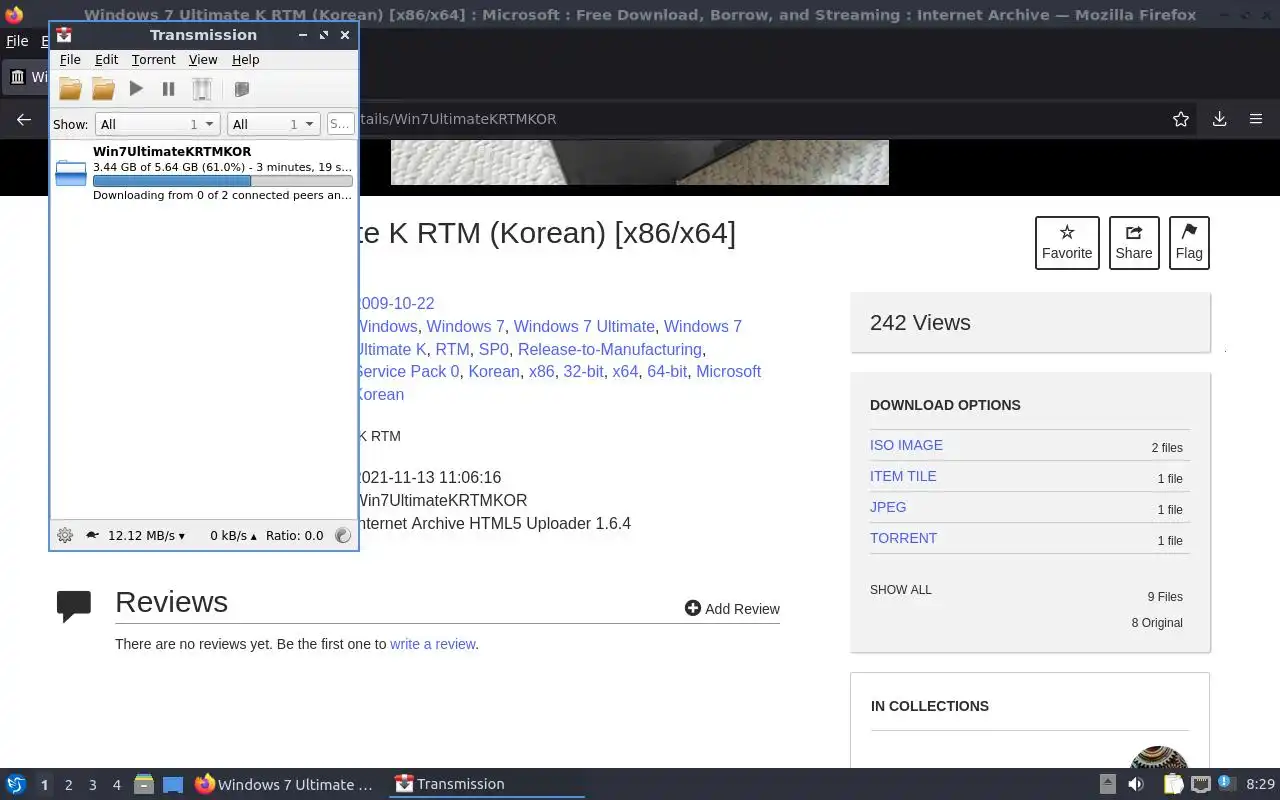Click the TORRENT download link

[903, 538]
